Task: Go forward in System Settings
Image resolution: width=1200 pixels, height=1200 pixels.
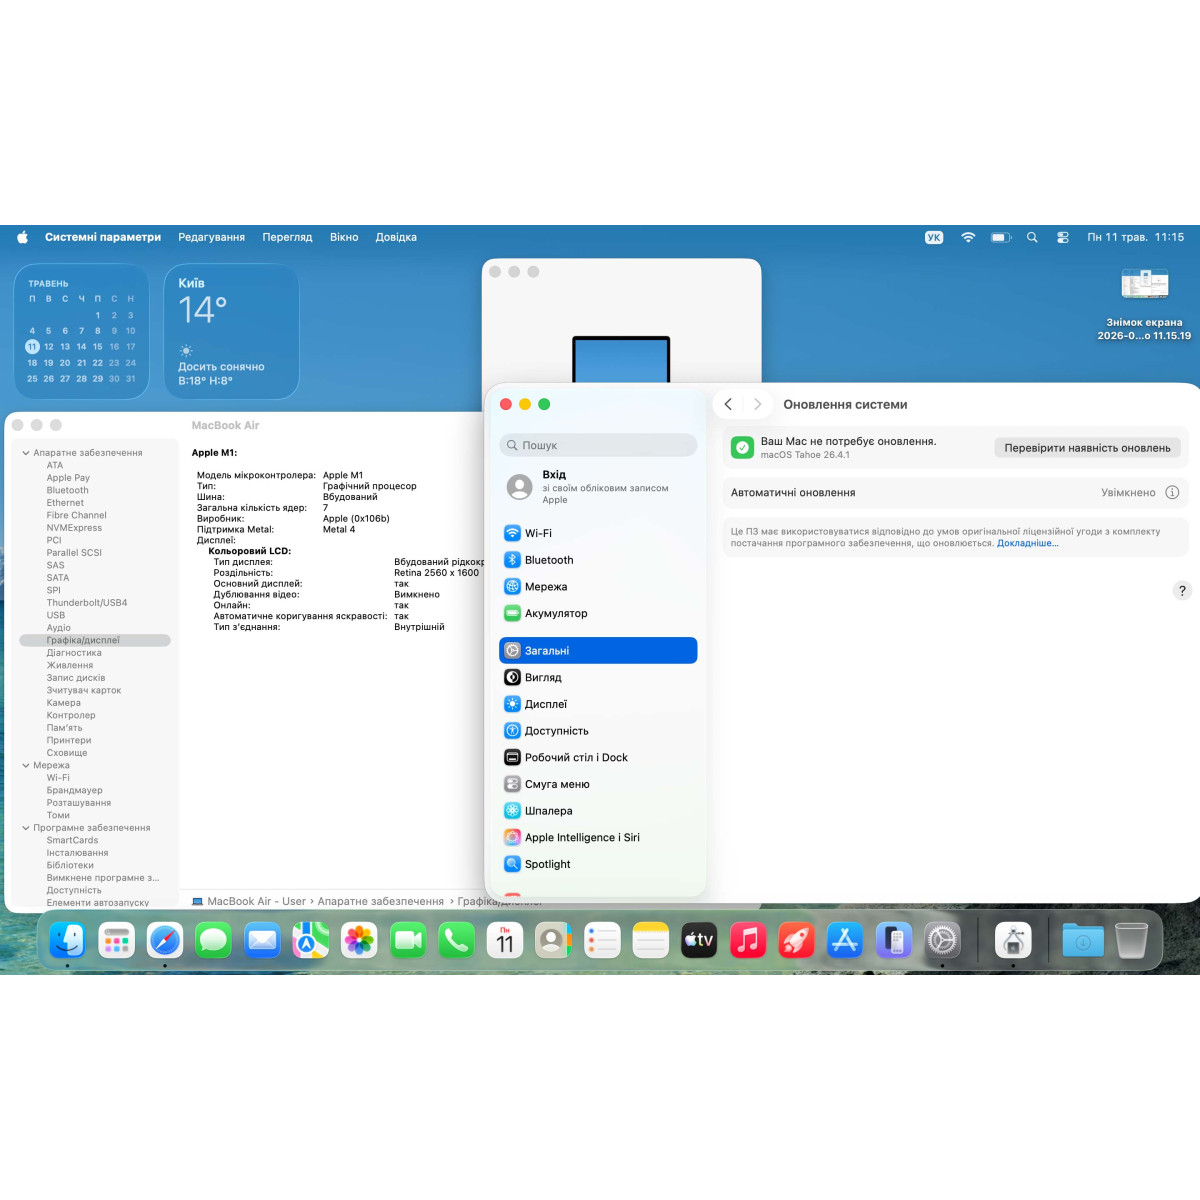Action: click(x=757, y=404)
